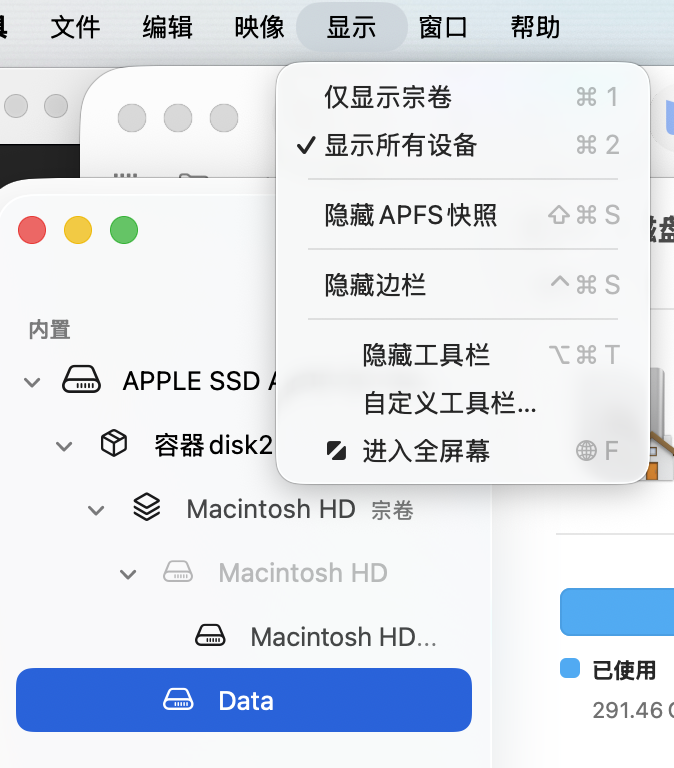The height and width of the screenshot is (768, 674).
Task: Select 显示所有设备 checked menu option
Action: coord(400,146)
